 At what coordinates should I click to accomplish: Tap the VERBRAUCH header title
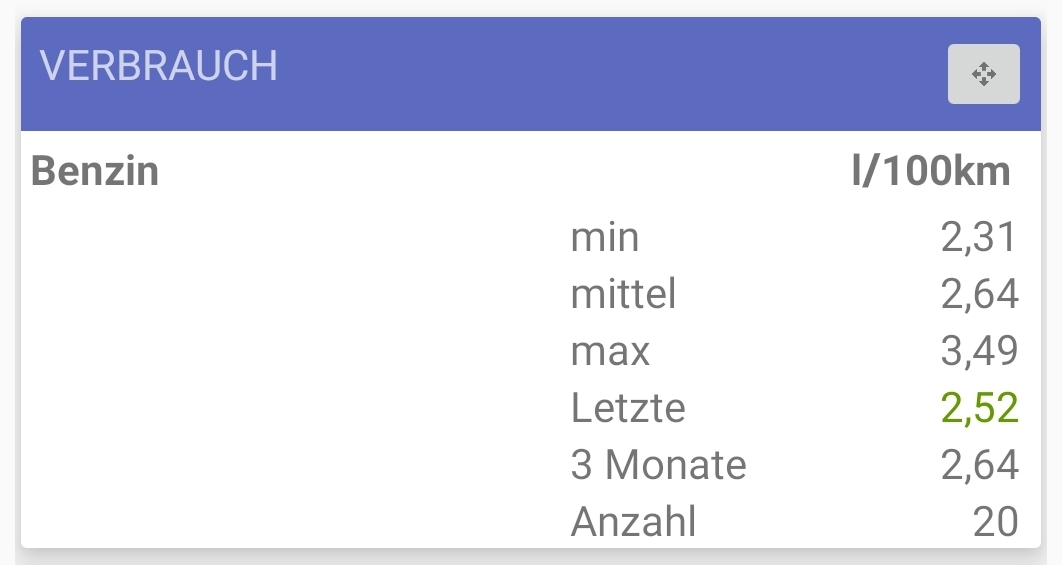(158, 66)
